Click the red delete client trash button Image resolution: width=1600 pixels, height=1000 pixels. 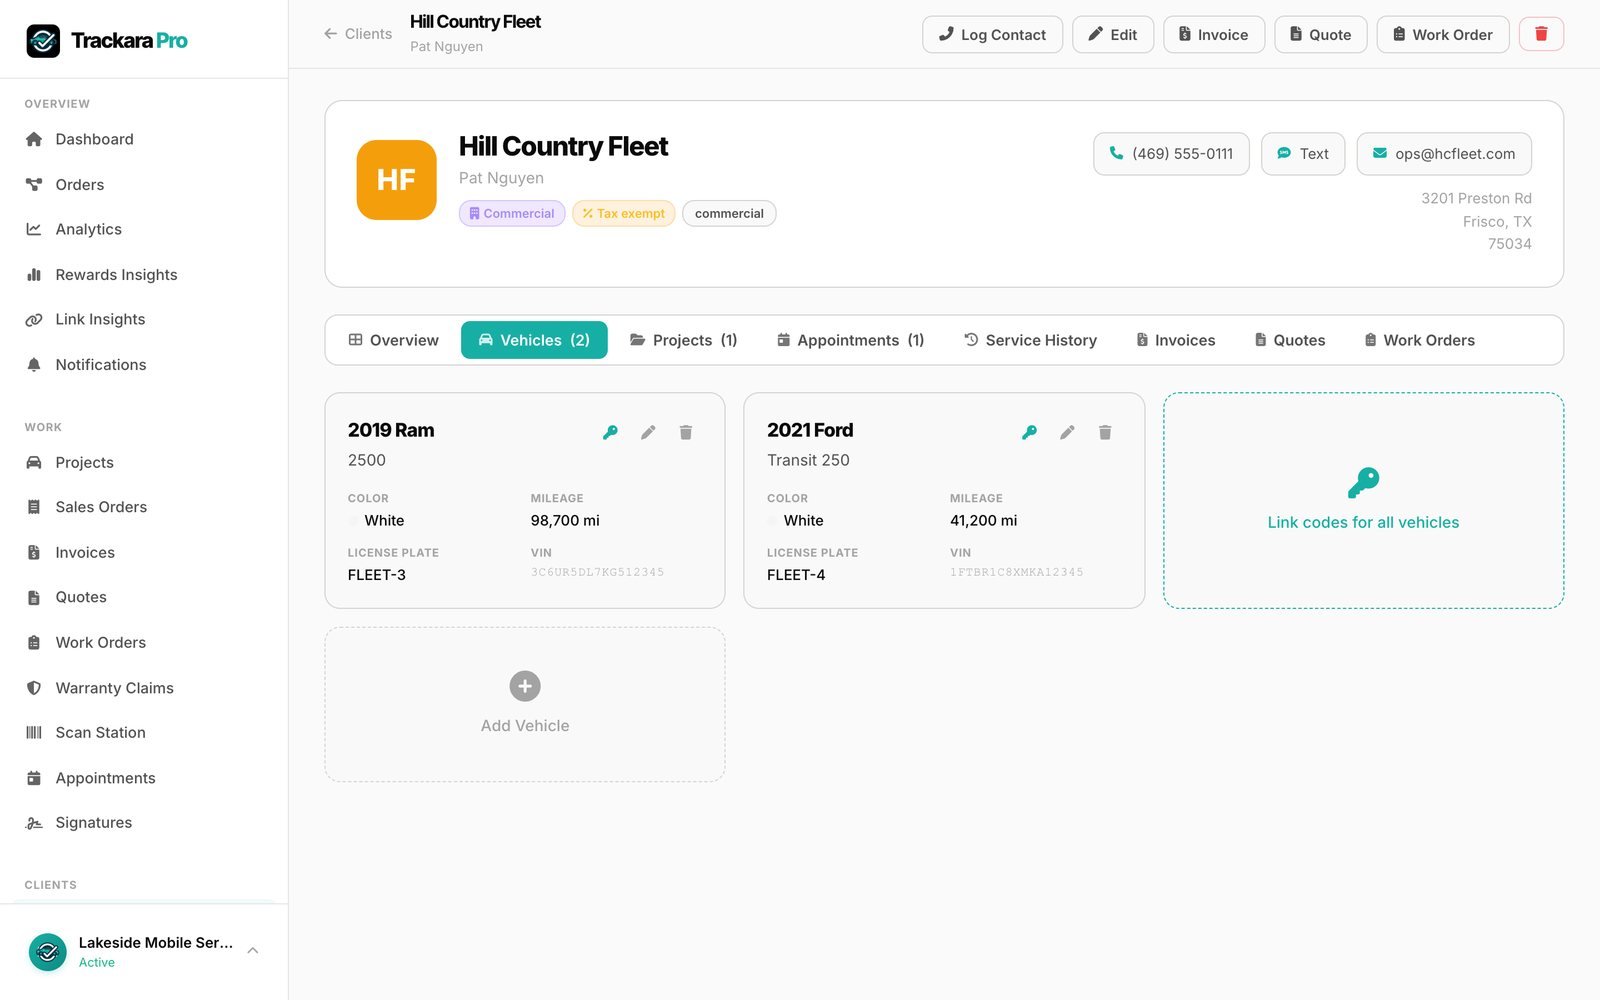pyautogui.click(x=1541, y=34)
